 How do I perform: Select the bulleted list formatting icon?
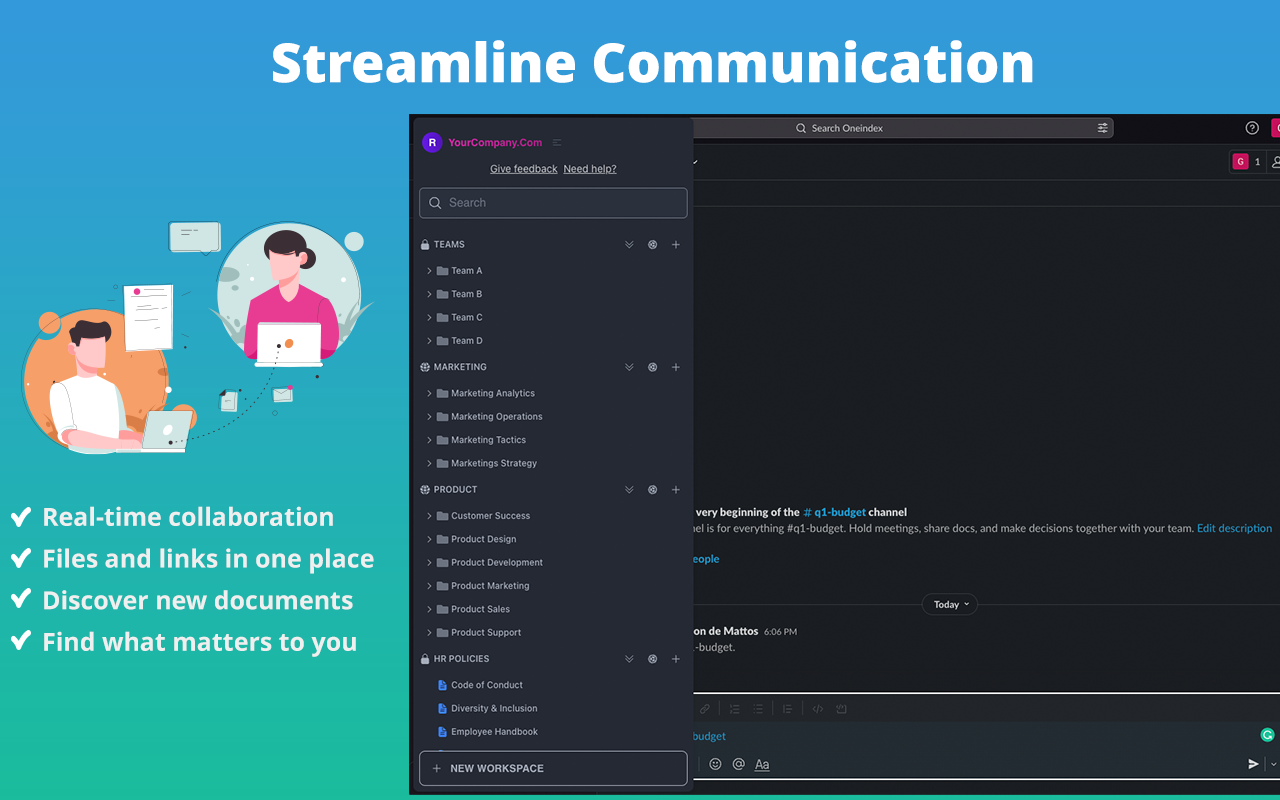758,709
